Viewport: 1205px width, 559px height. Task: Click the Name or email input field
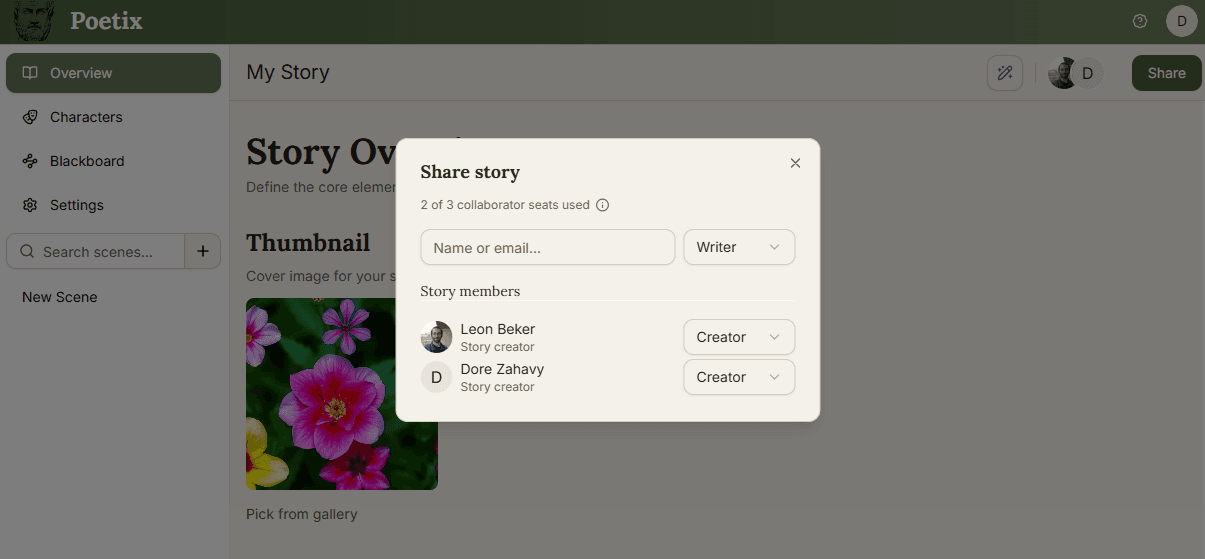tap(548, 247)
